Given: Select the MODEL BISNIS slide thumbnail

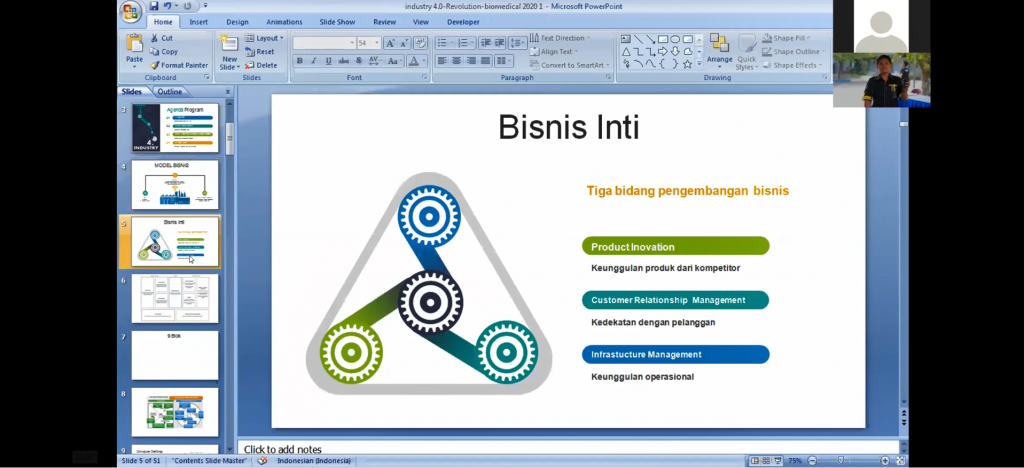Looking at the screenshot, I should (174, 184).
